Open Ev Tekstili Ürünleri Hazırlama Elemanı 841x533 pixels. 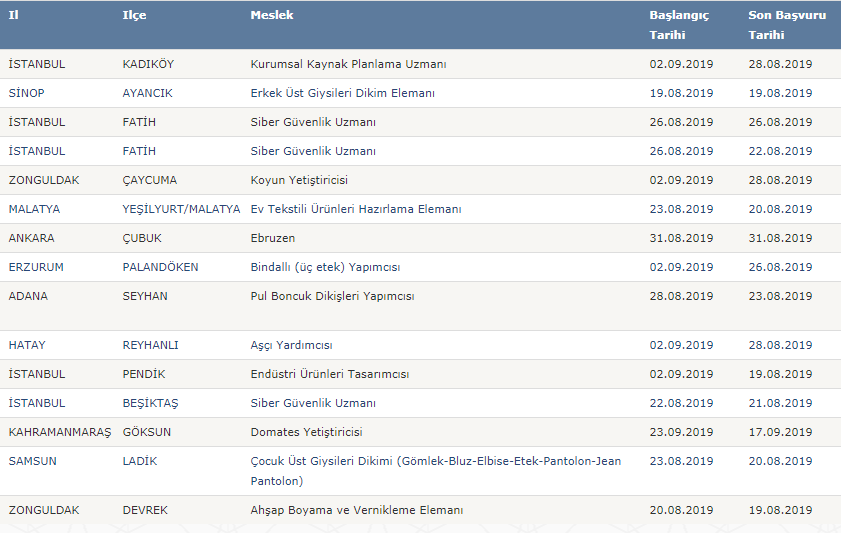[356, 209]
